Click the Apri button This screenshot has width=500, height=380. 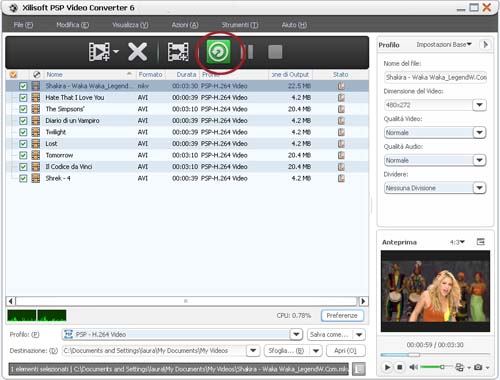[x=346, y=350]
